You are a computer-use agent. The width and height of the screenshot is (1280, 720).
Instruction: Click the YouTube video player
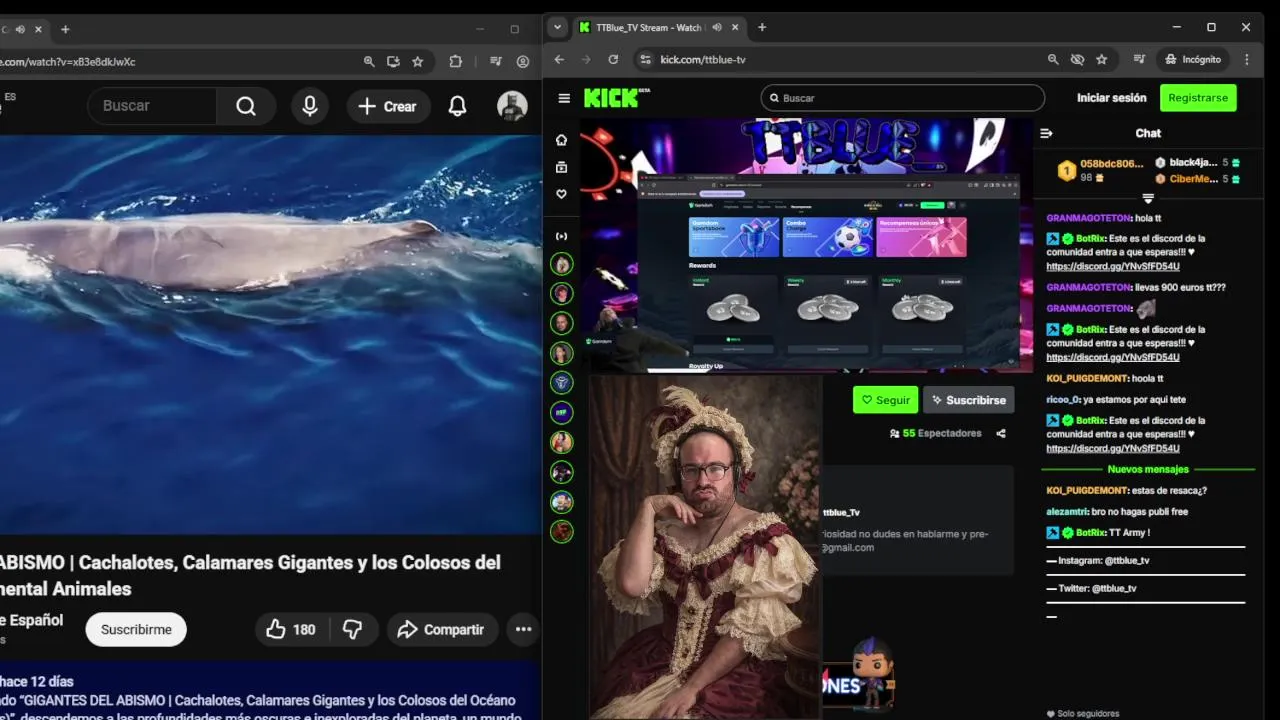[x=270, y=335]
